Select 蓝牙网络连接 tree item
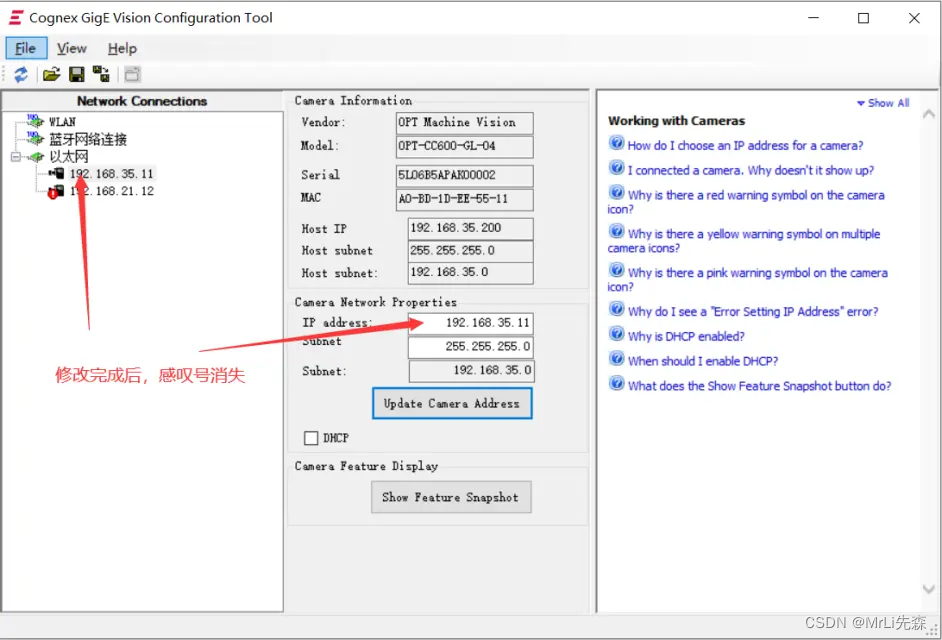Image resolution: width=942 pixels, height=640 pixels. point(88,139)
